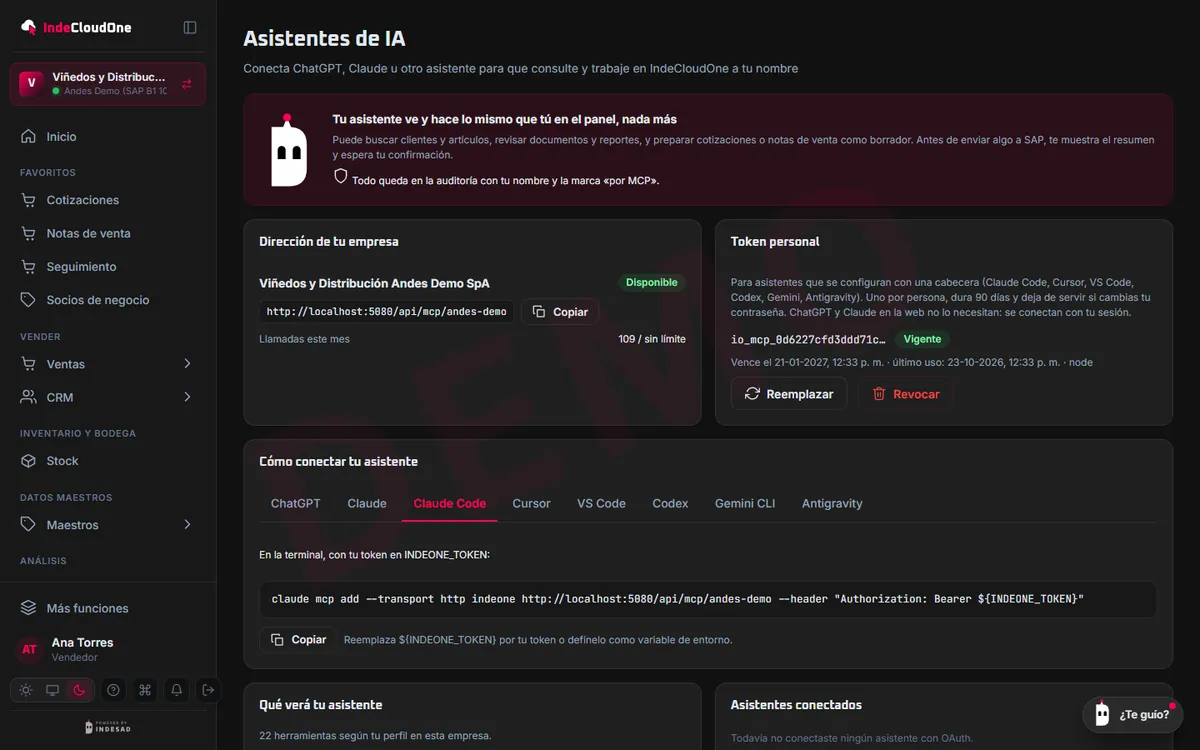
Task: Switch company using the swap arrows icon
Action: tap(187, 84)
